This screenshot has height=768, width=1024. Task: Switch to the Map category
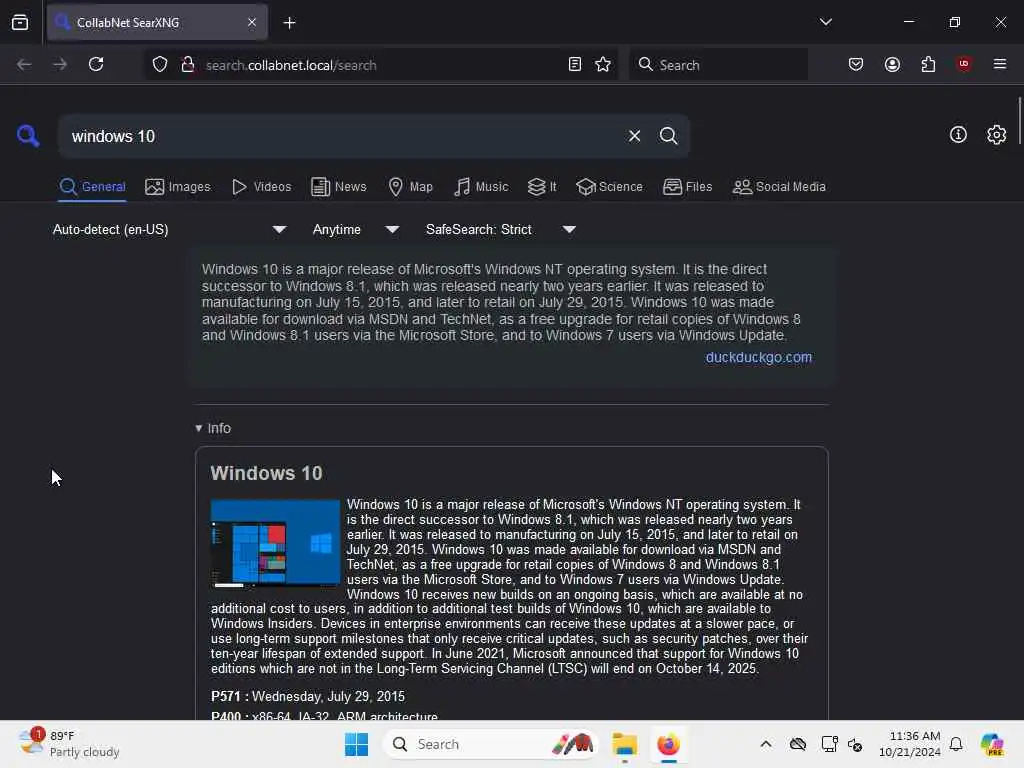tap(411, 187)
